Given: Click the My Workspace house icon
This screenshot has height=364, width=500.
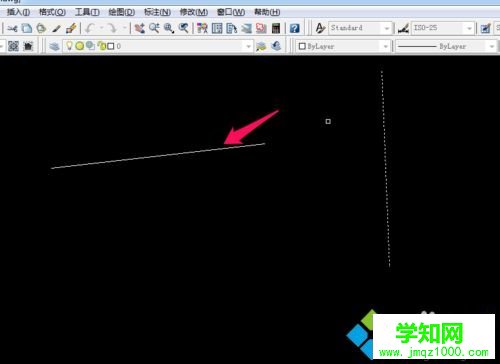Looking at the screenshot, I should tap(28, 46).
